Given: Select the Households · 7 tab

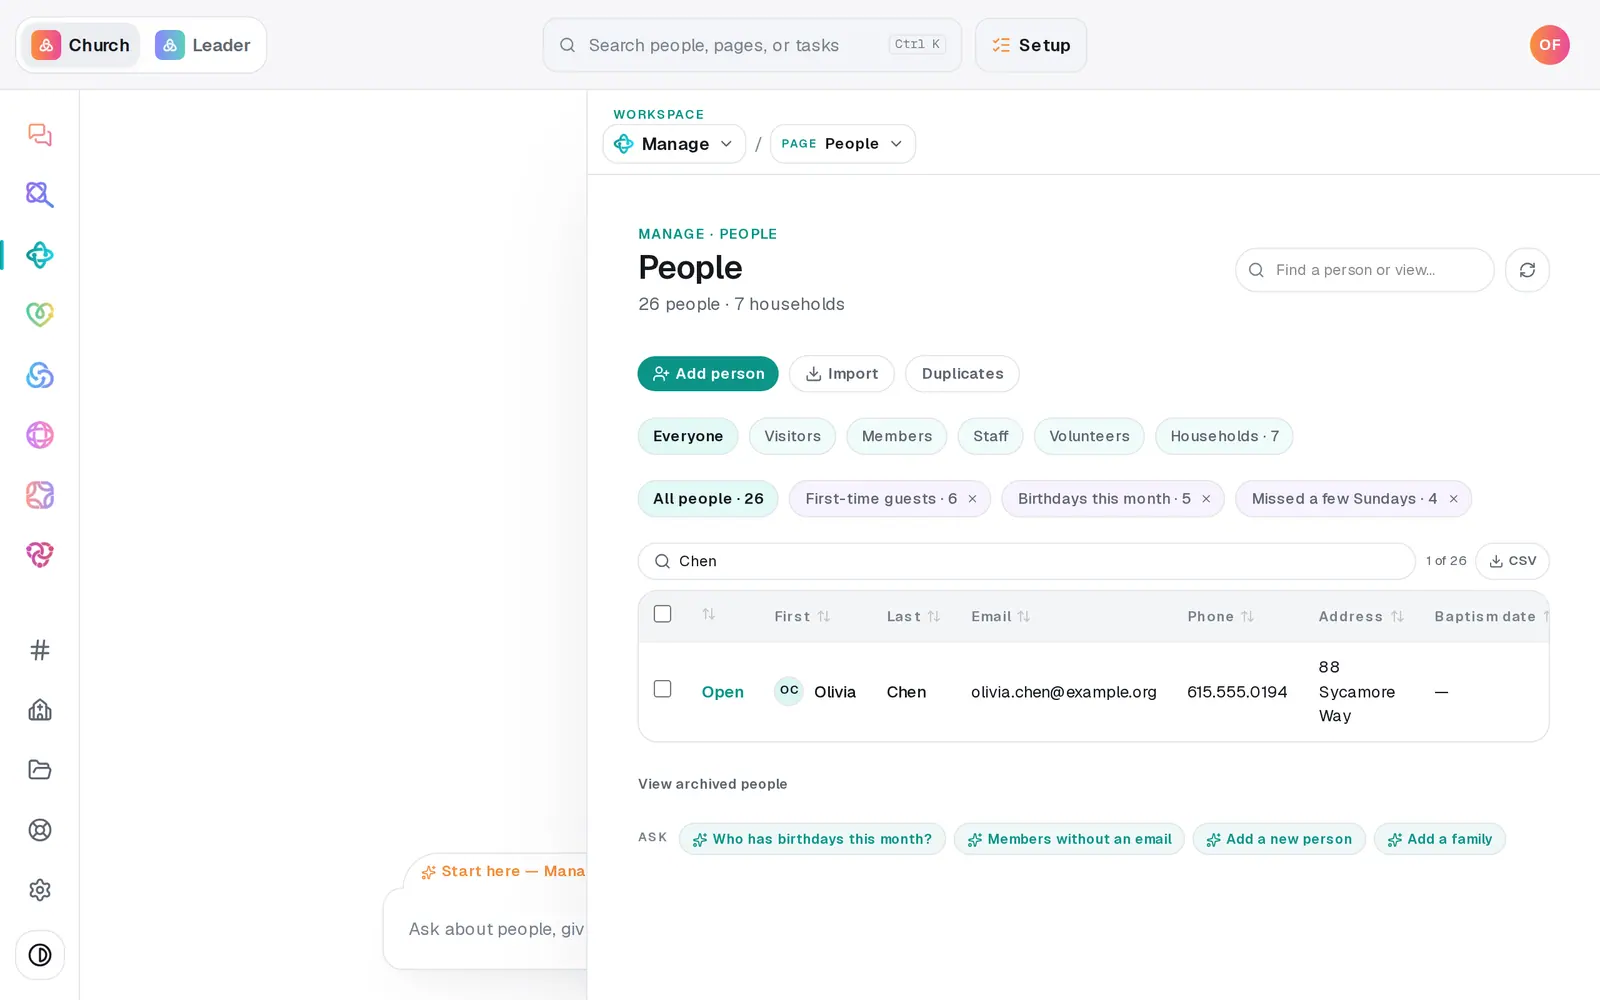Looking at the screenshot, I should 1224,436.
